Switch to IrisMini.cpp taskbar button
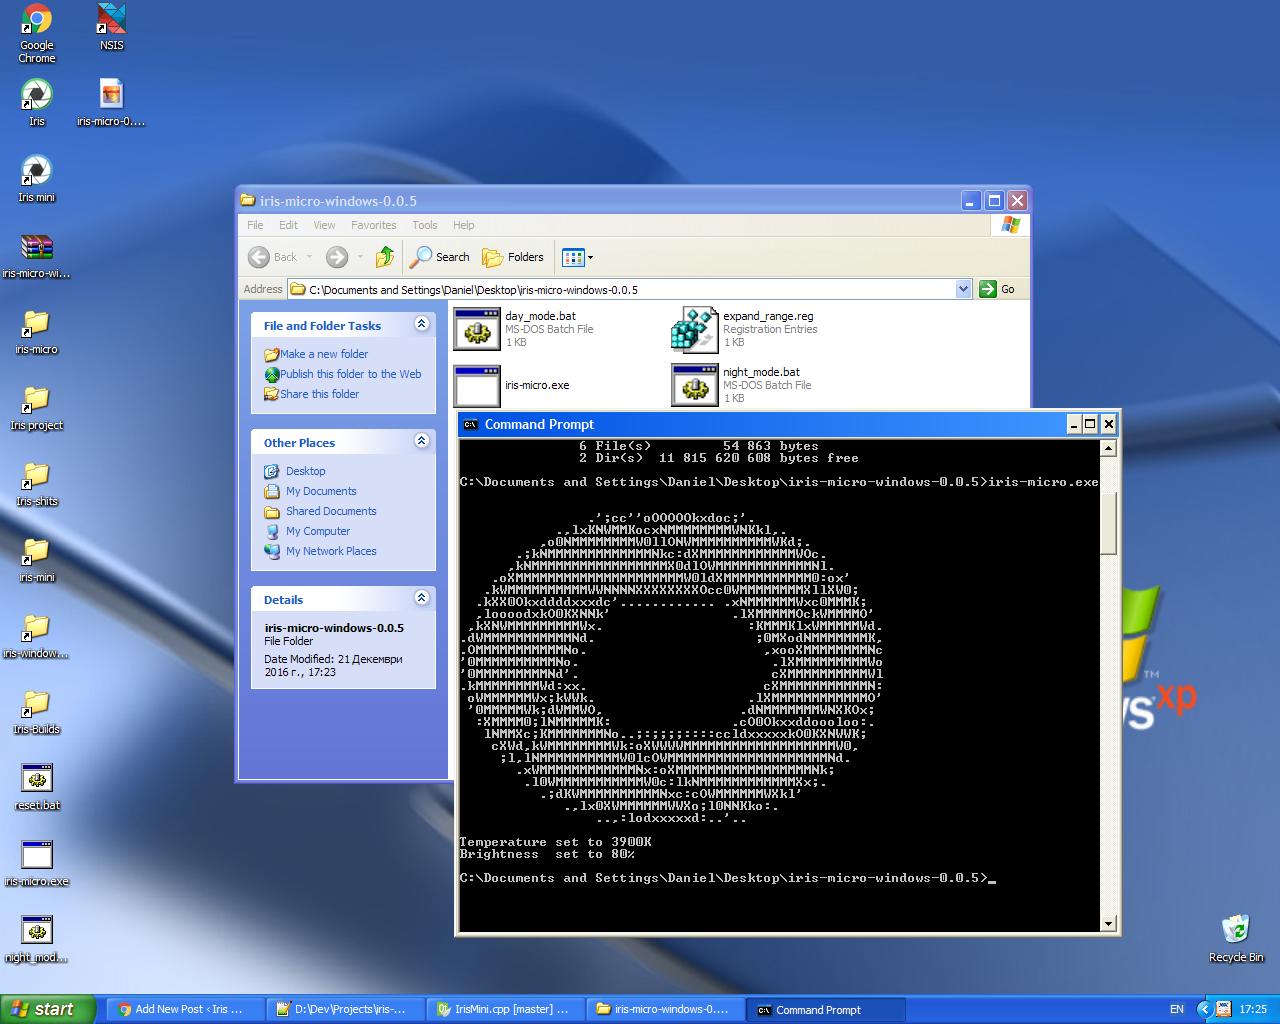The width and height of the screenshot is (1280, 1024). [507, 1009]
